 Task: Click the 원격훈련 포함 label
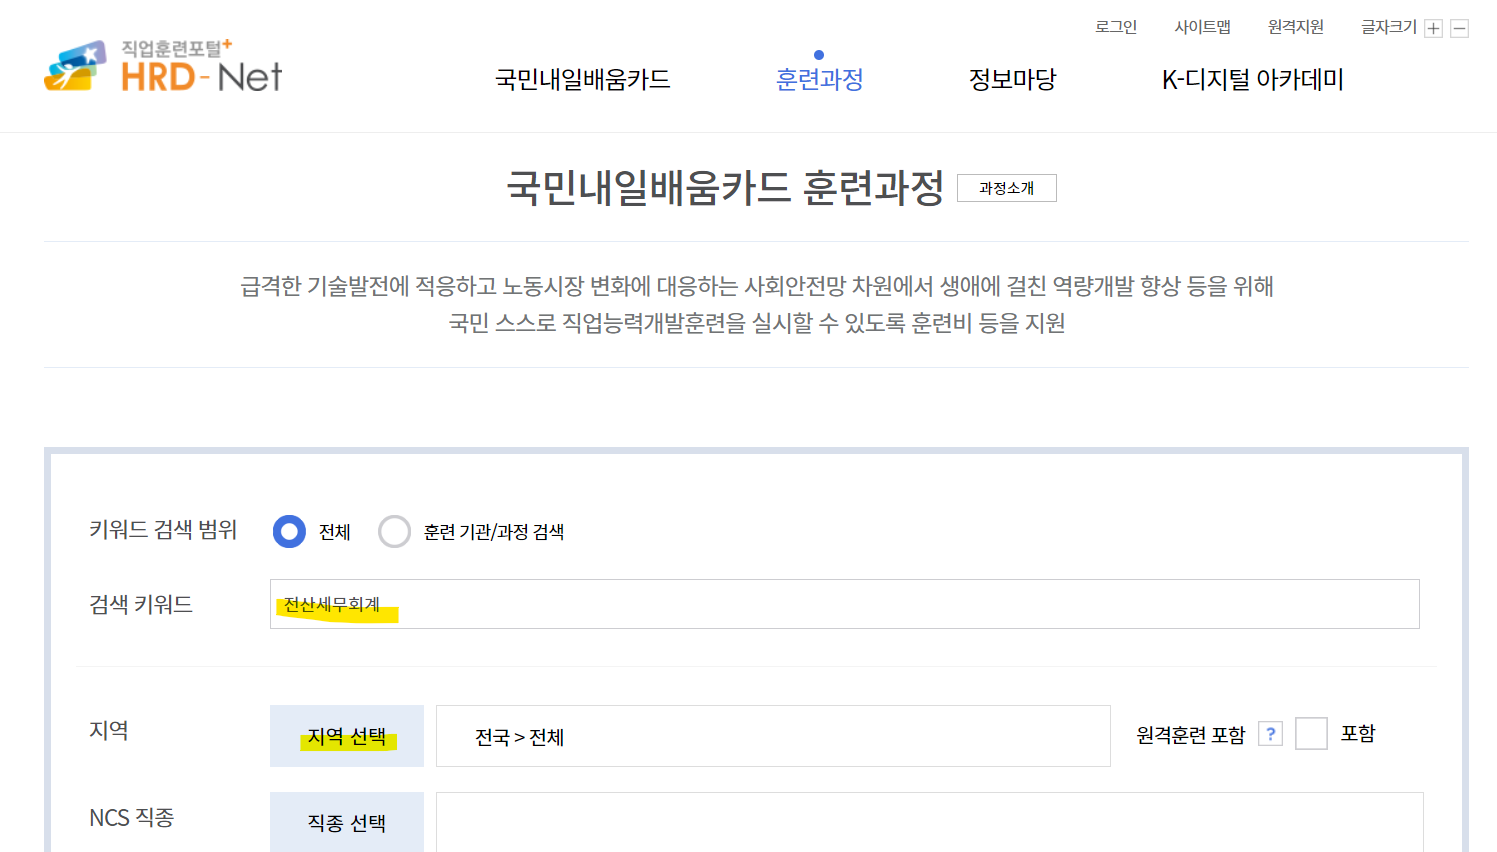tap(1191, 735)
